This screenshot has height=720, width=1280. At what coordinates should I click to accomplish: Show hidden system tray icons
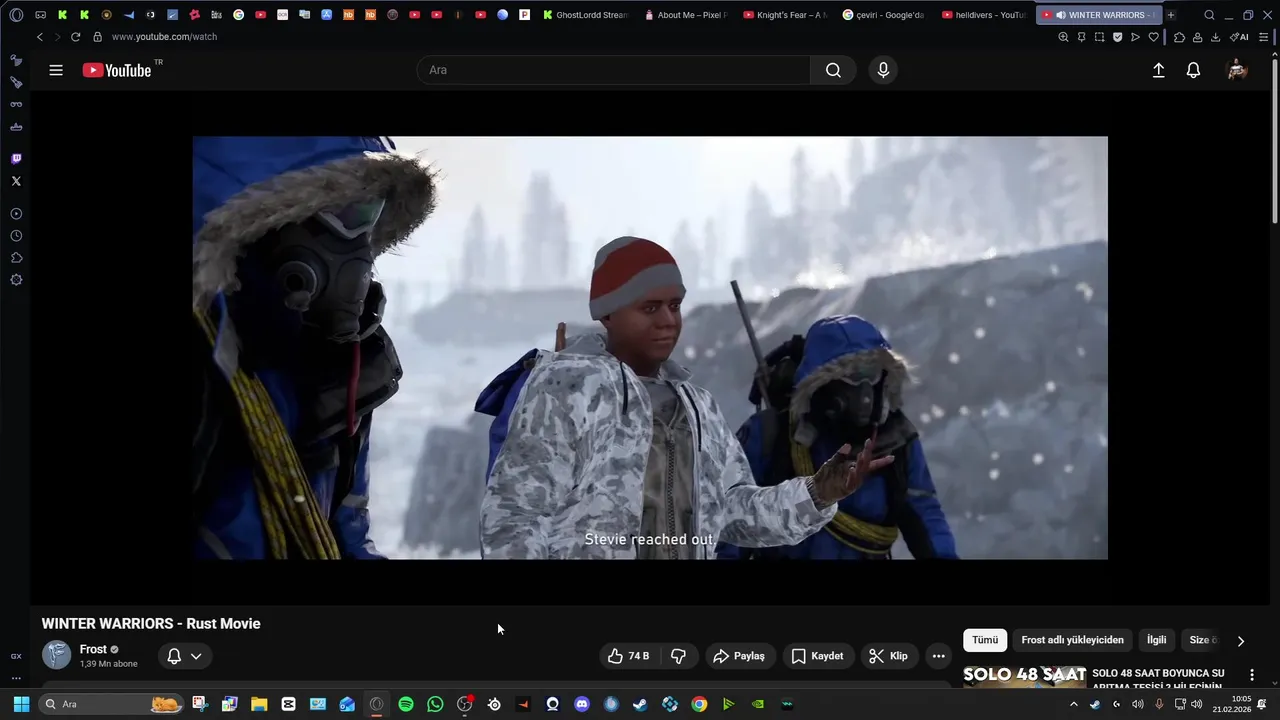click(x=1074, y=704)
